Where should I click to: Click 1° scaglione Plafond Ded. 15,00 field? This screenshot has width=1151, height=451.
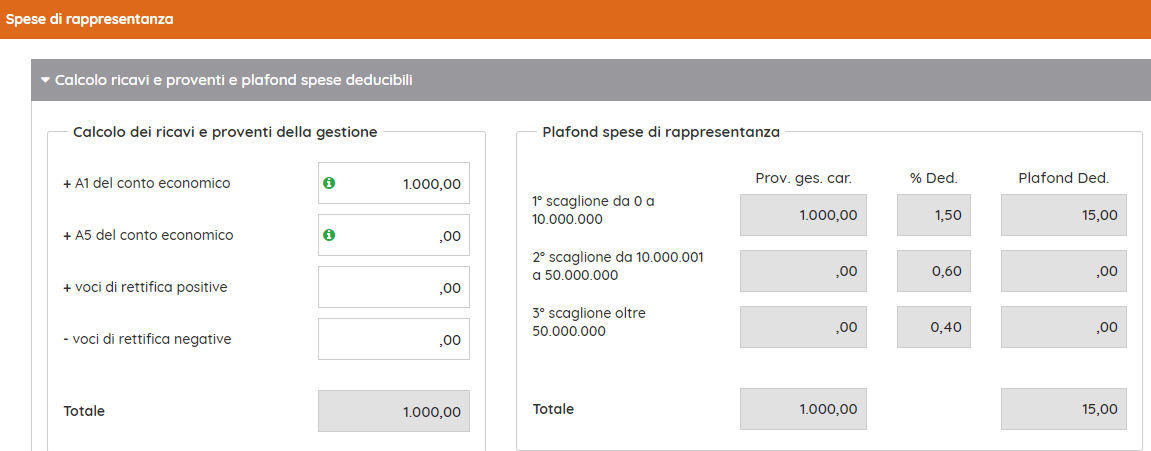(1063, 215)
